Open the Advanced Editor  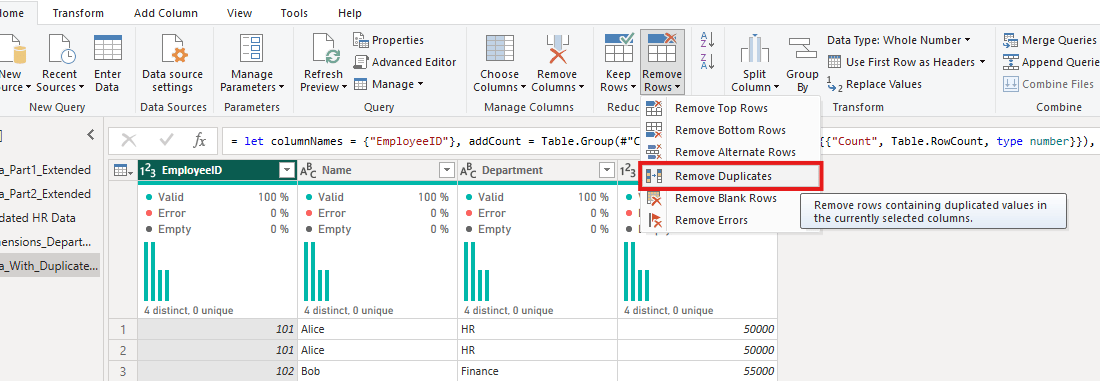pos(405,62)
